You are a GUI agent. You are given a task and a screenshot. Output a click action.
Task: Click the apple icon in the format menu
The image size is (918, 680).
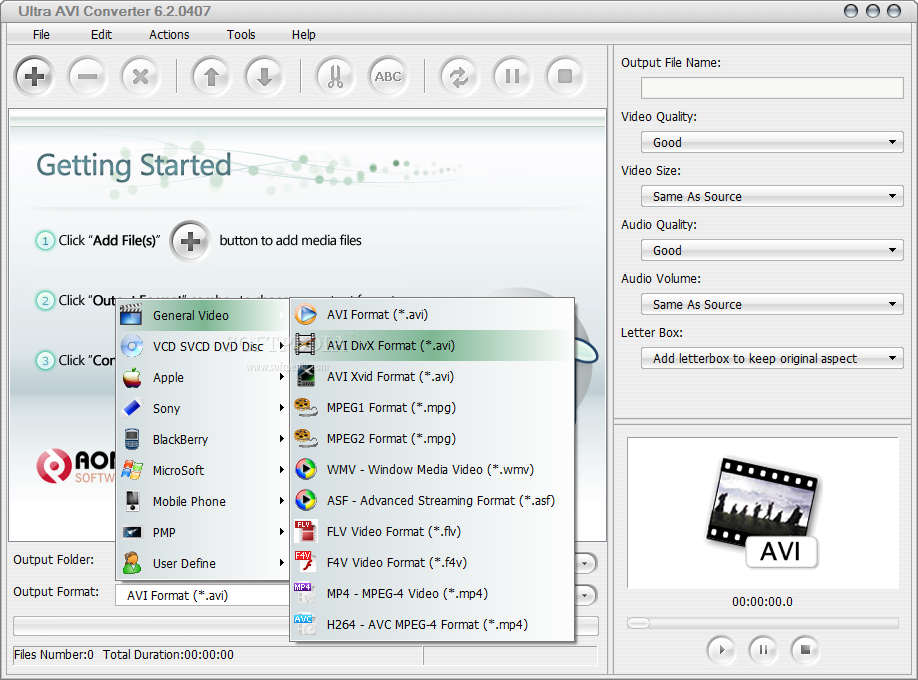tap(132, 377)
